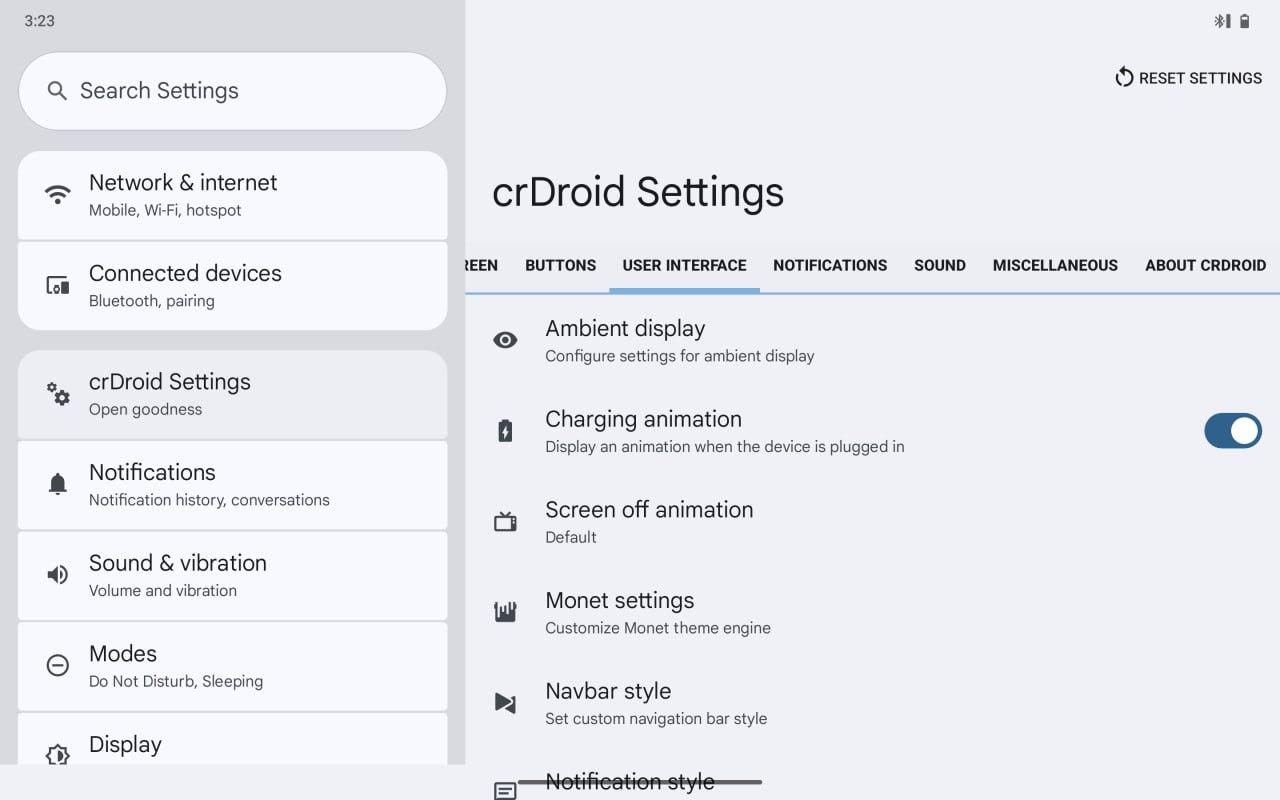Click the brightness icon beside Display
Screen dimensions: 1280x800
(x=58, y=755)
